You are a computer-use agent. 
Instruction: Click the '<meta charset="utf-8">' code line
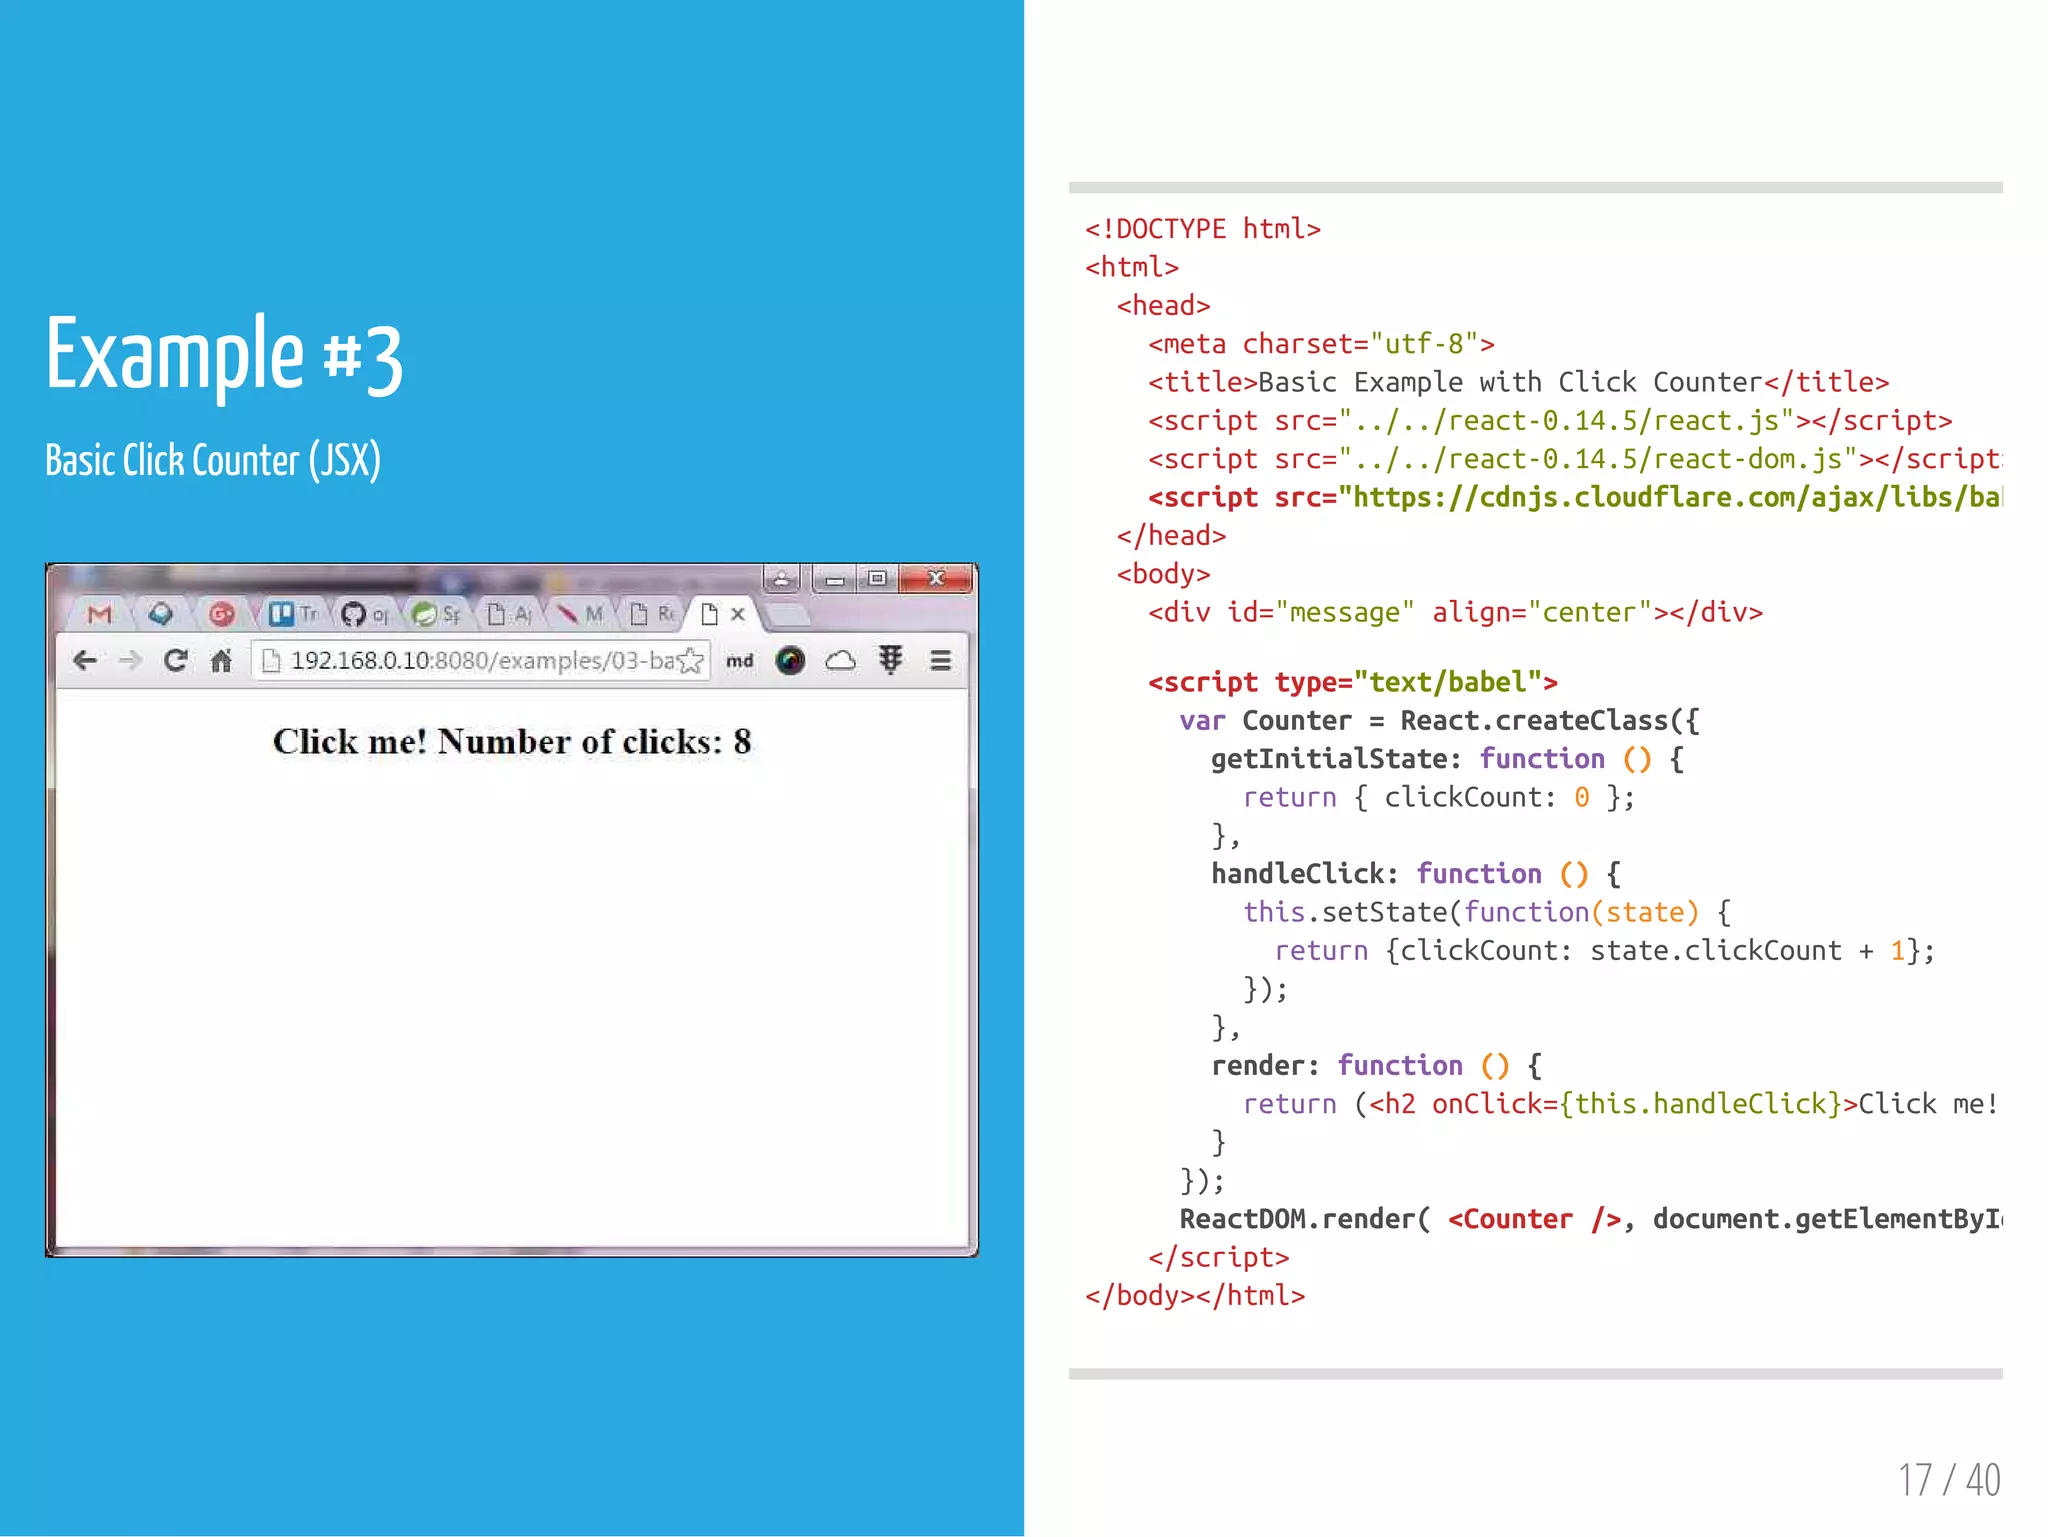(x=1321, y=344)
